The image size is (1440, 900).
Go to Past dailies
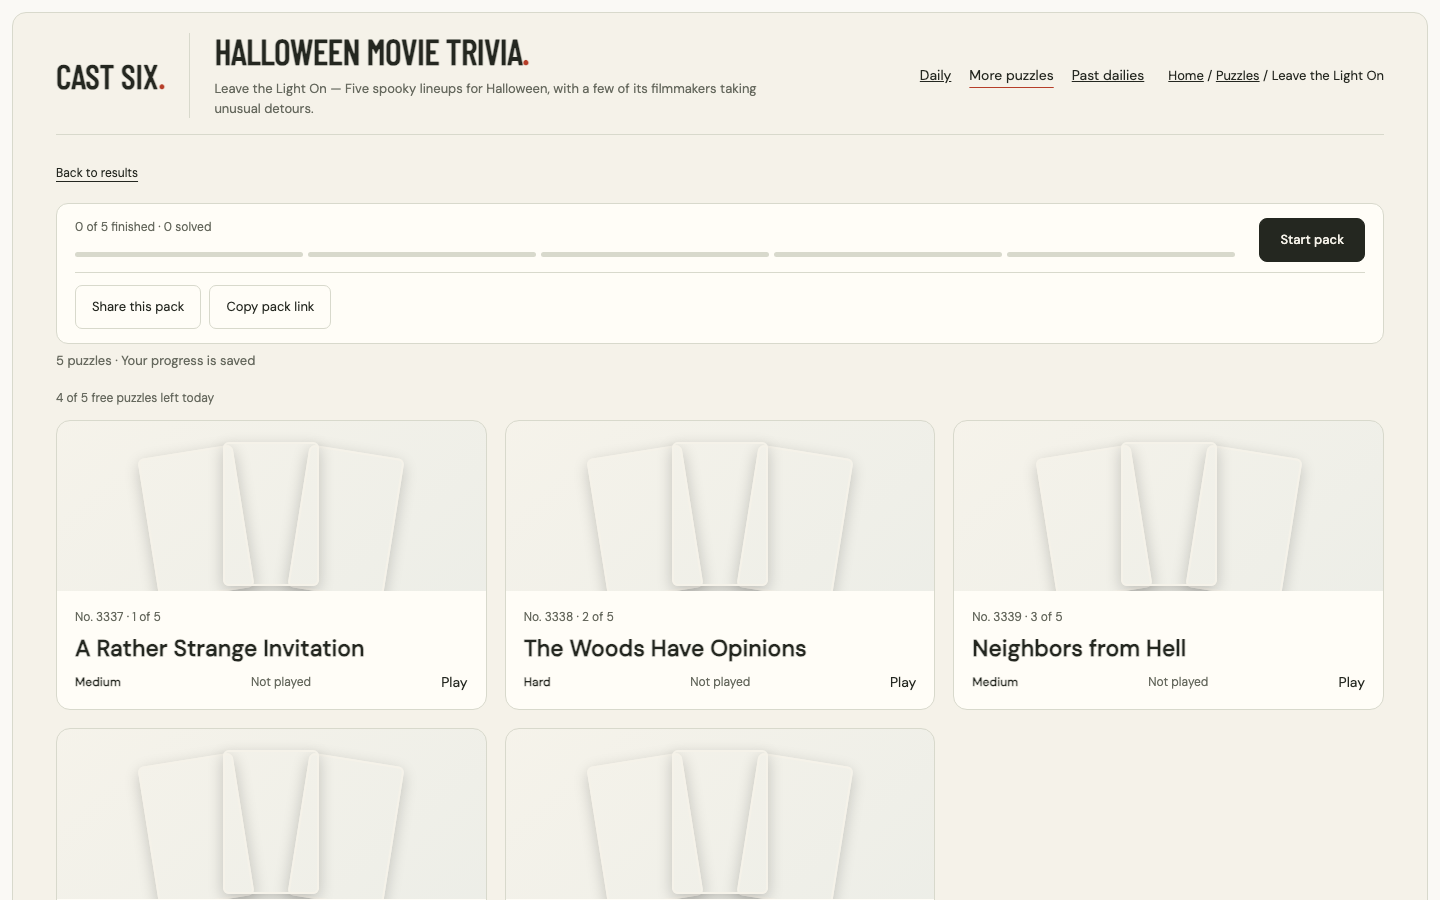[1107, 75]
